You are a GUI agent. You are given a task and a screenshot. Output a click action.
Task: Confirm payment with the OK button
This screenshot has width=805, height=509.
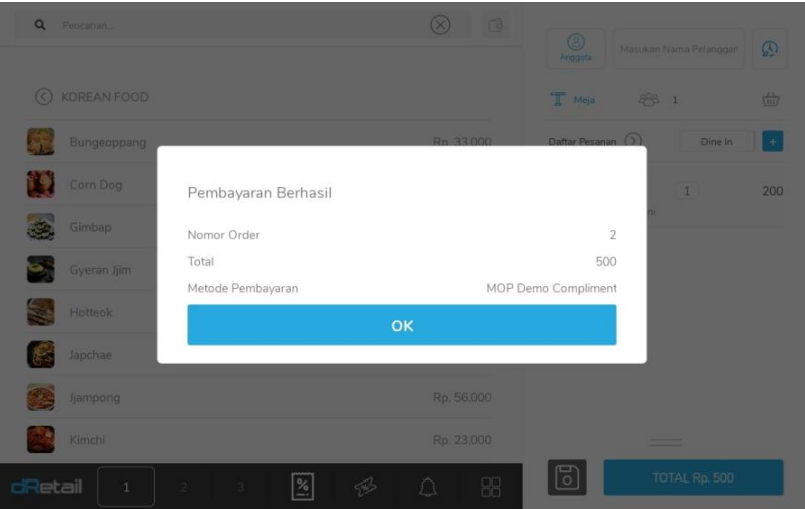[x=401, y=325]
